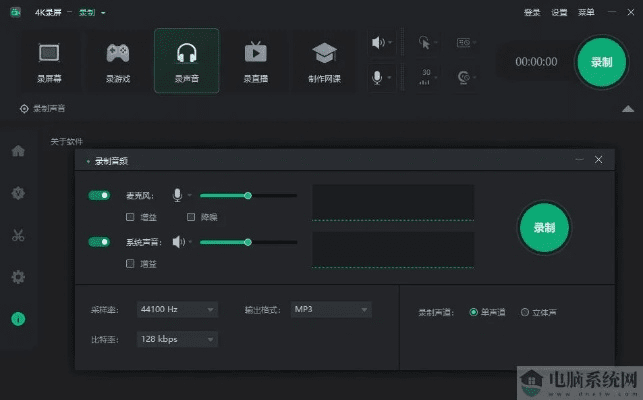643x400 pixels.
Task: Enable the 降噪 noise reduction checkbox
Action: (x=190, y=217)
